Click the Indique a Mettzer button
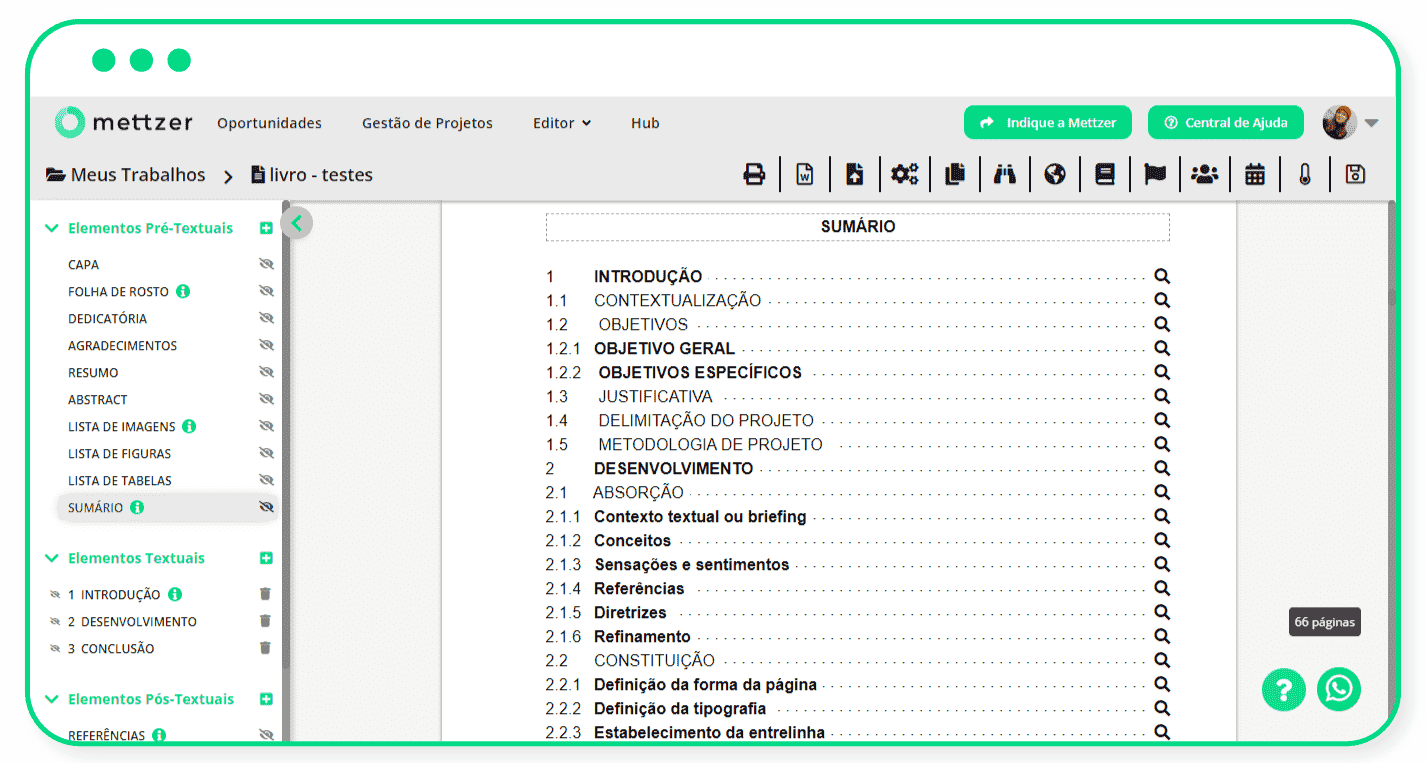 1047,122
